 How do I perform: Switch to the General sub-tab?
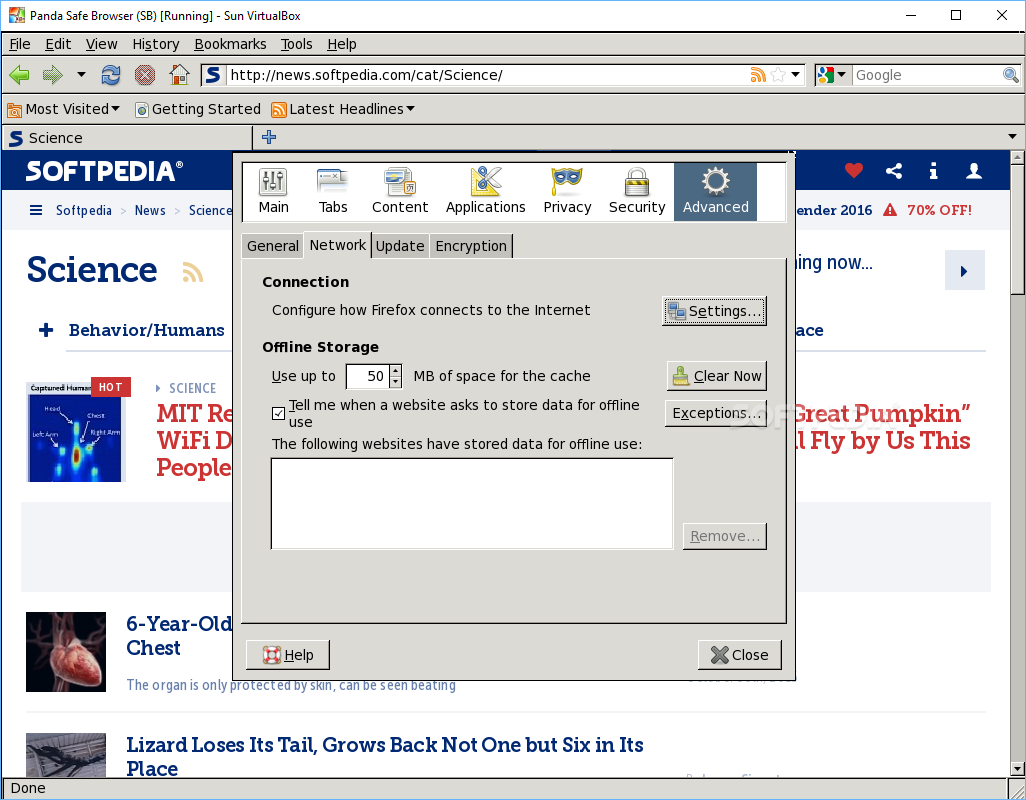[272, 246]
